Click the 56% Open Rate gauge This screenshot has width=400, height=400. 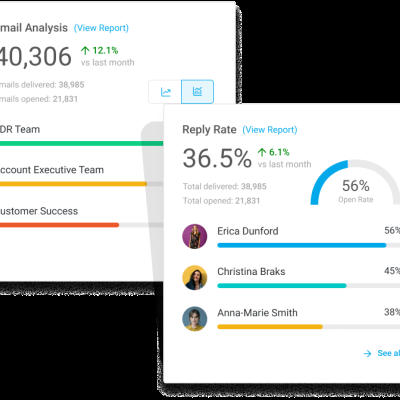click(x=355, y=182)
